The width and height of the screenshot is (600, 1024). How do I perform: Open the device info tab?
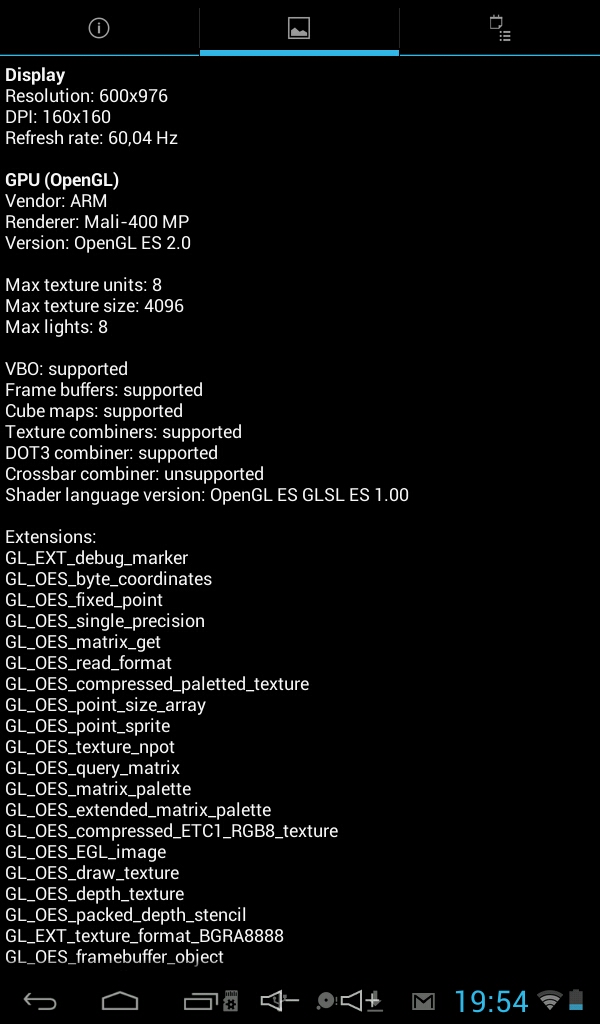point(99,27)
